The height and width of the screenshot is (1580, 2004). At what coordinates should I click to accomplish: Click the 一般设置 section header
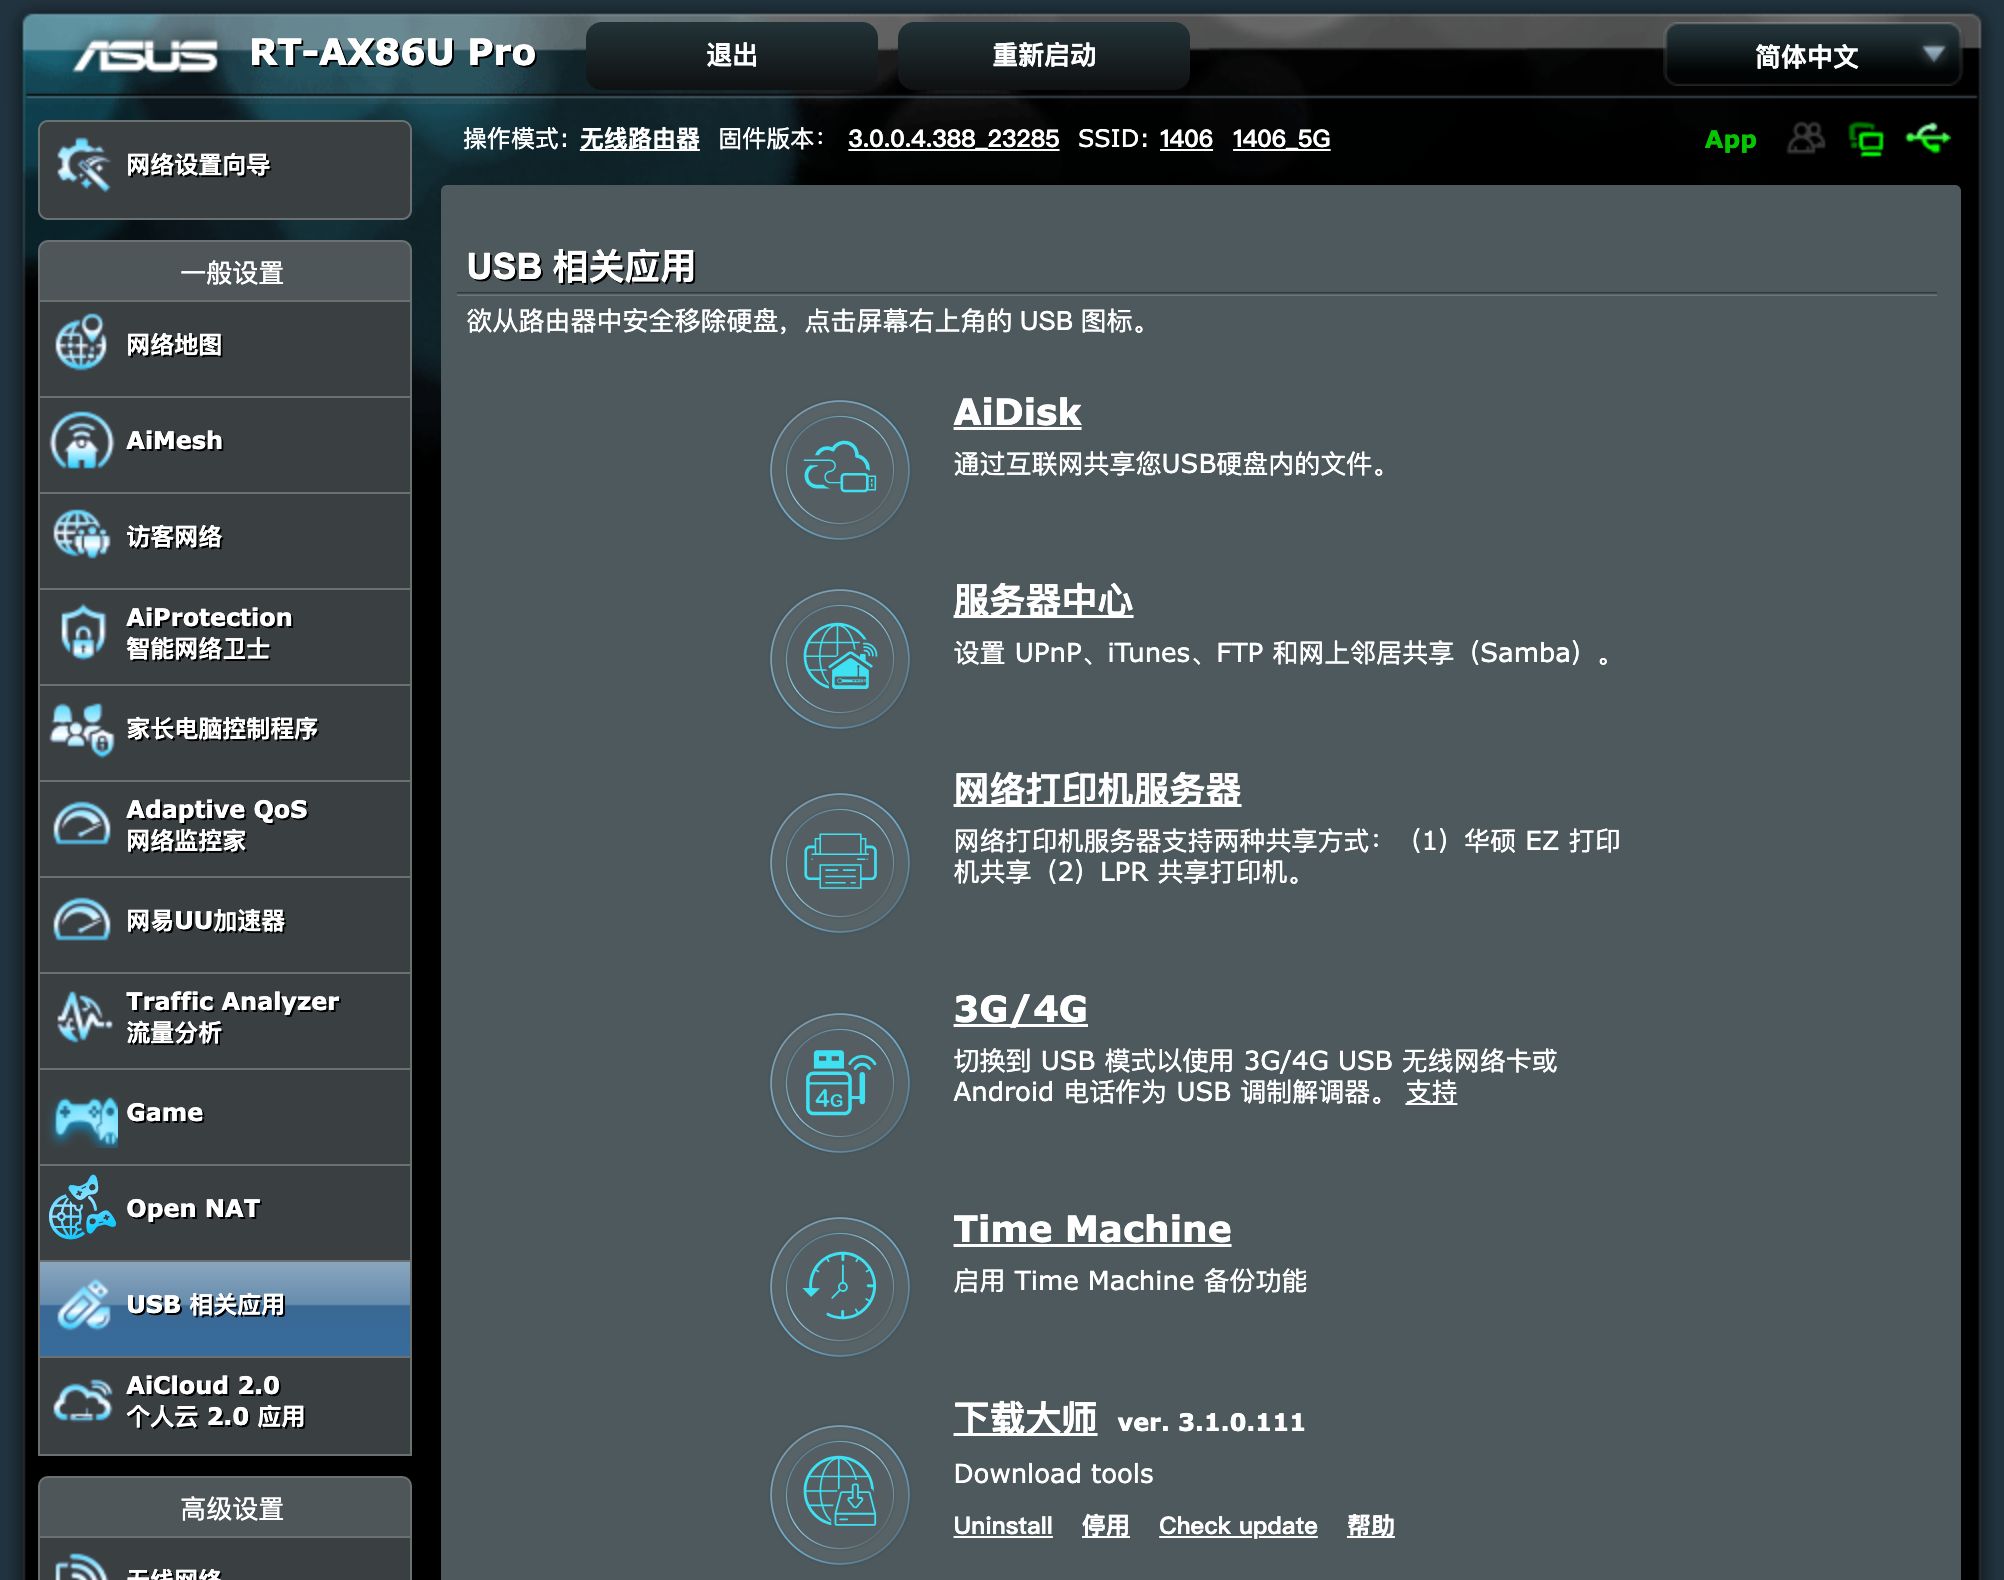point(225,272)
